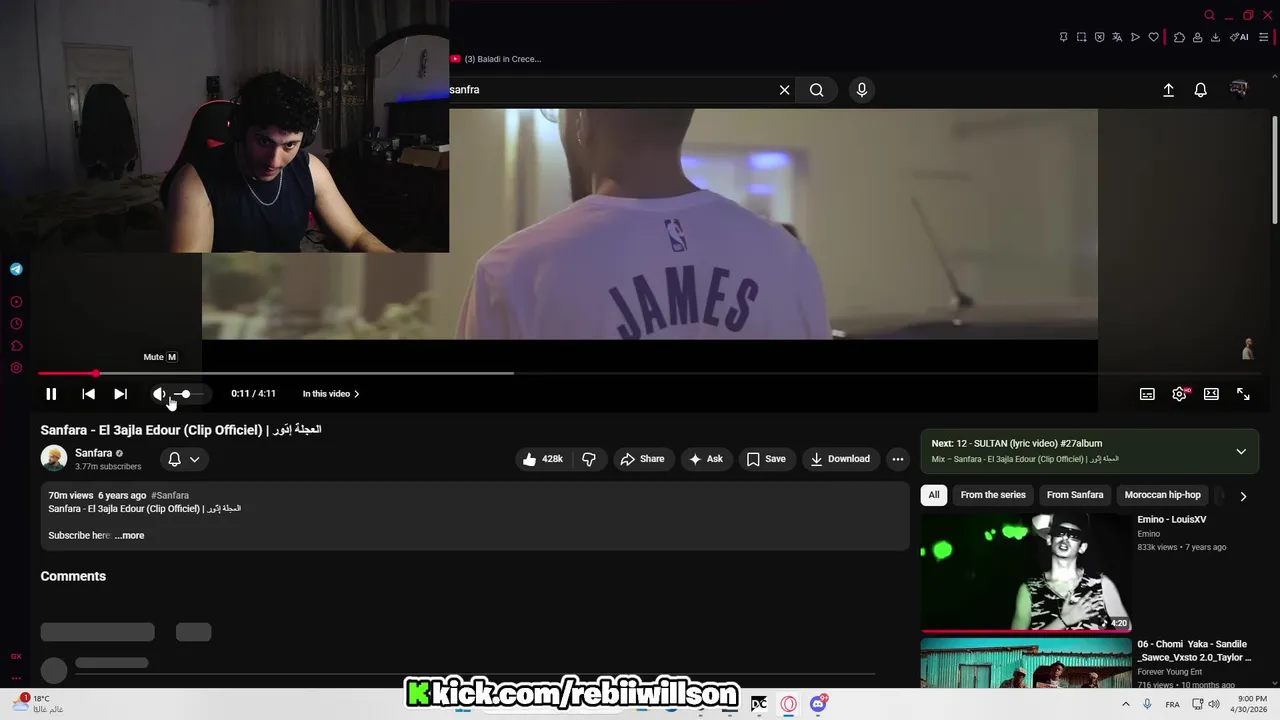This screenshot has width=1280, height=720.
Task: Switch to theater mode
Action: [x=1211, y=394]
